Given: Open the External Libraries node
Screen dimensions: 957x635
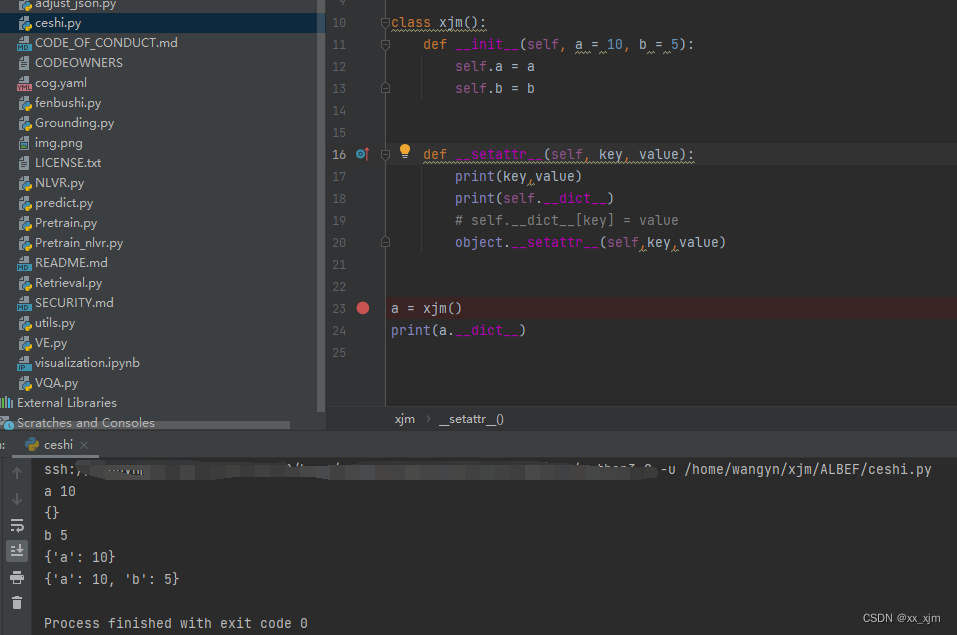Looking at the screenshot, I should click(66, 403).
